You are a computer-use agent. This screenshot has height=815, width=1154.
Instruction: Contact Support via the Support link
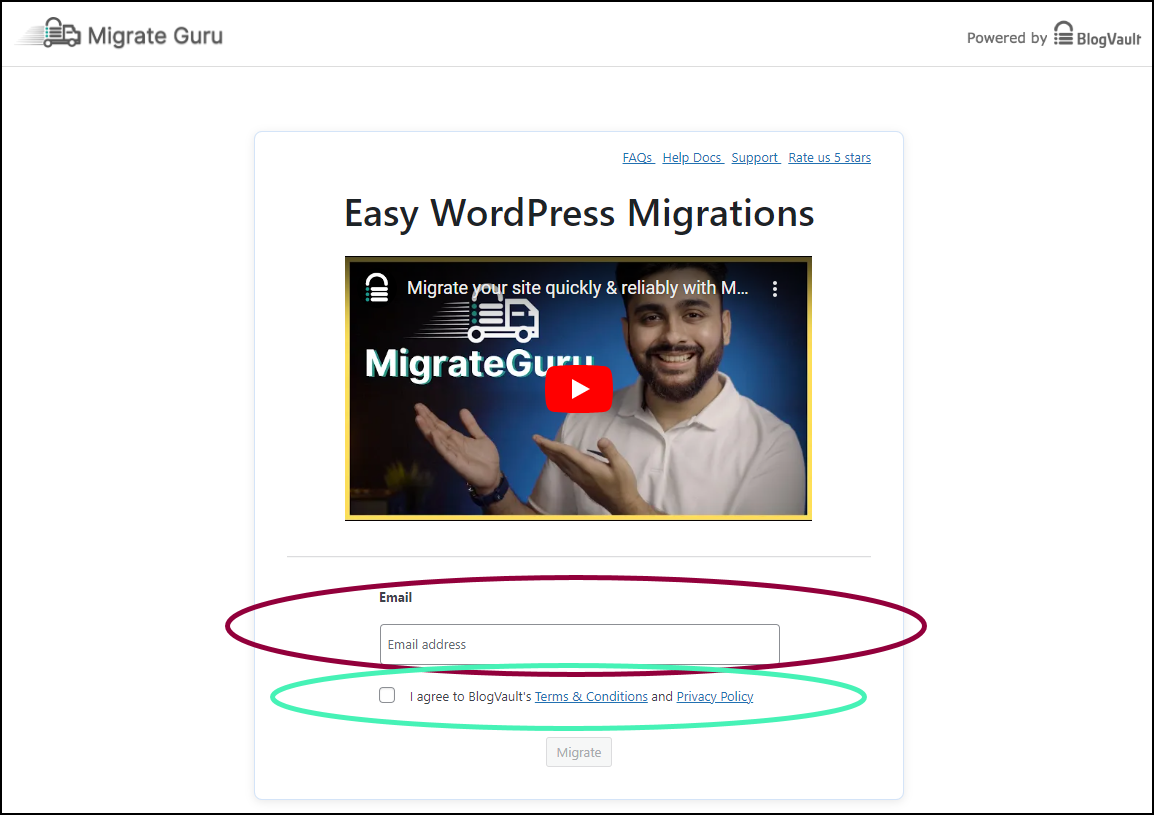[755, 157]
